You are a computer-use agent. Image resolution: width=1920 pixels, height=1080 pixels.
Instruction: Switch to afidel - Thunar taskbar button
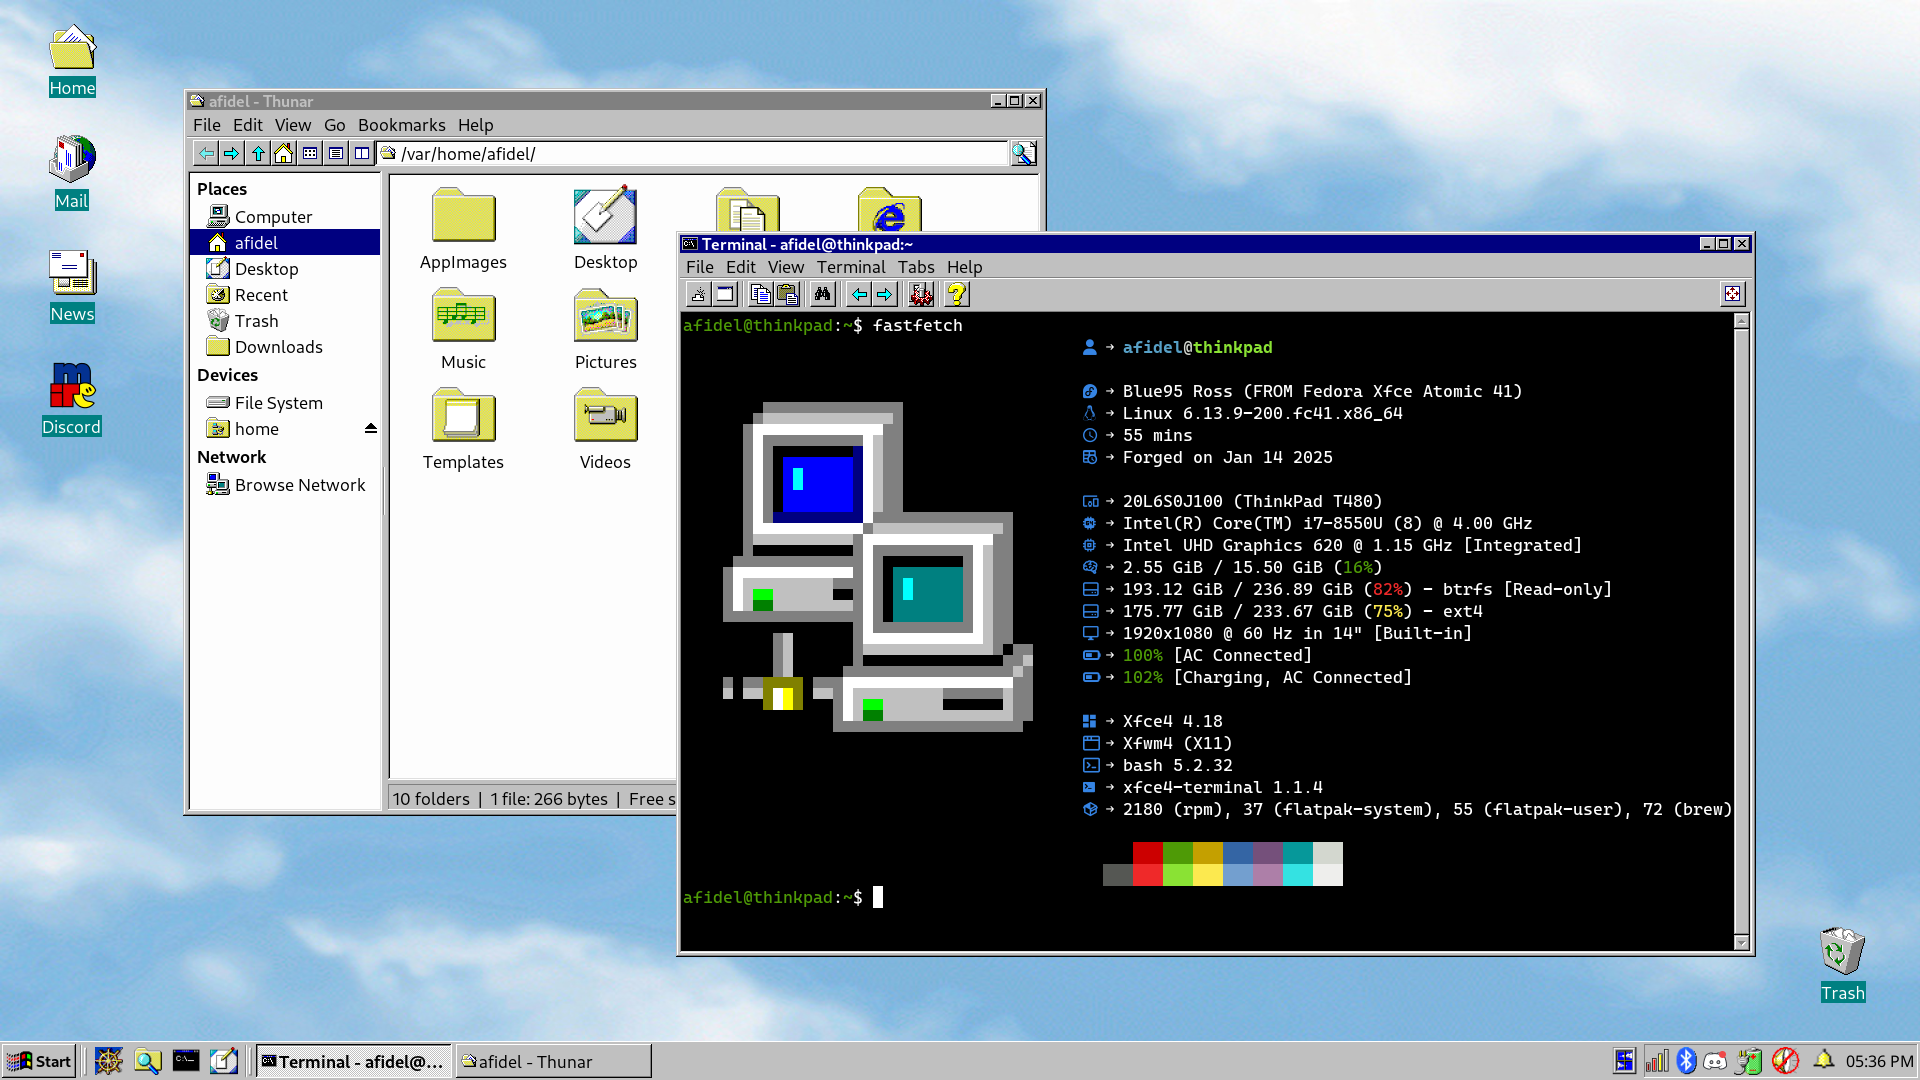[554, 1061]
